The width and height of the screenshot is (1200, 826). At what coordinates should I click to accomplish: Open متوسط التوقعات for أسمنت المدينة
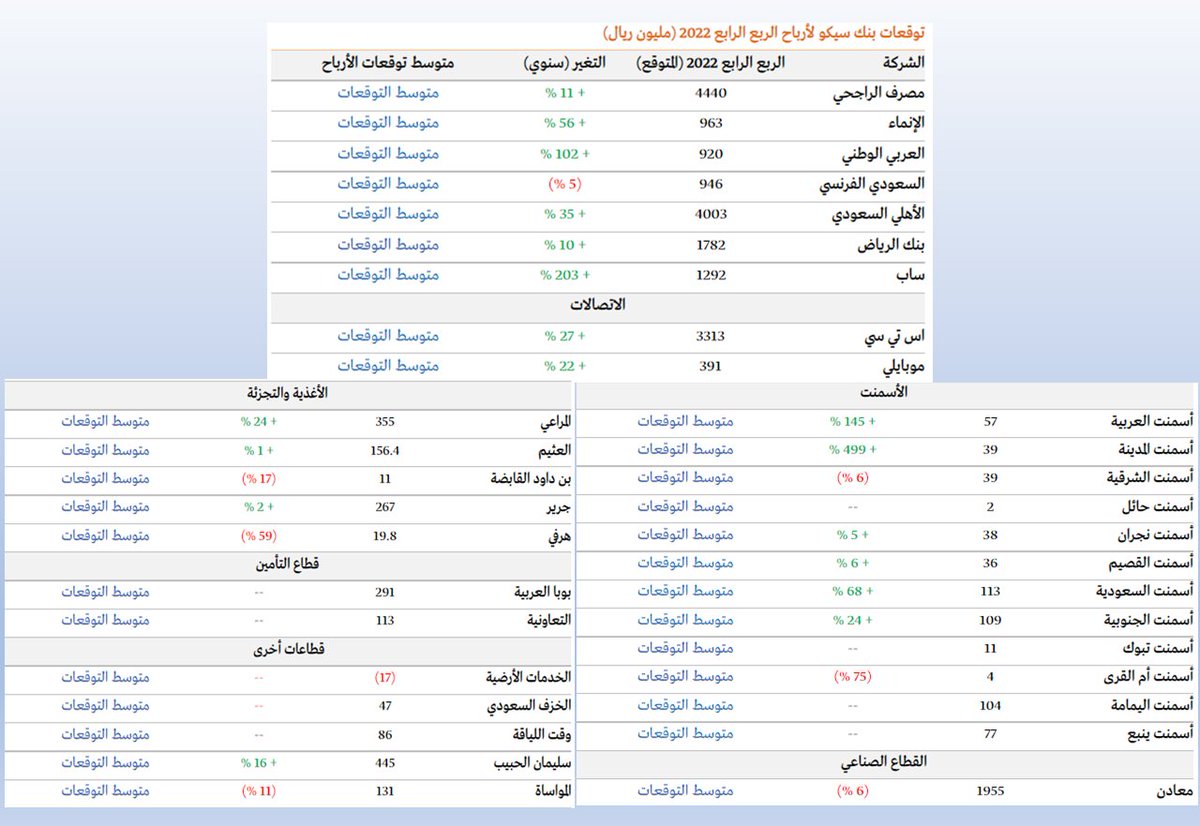coord(686,450)
